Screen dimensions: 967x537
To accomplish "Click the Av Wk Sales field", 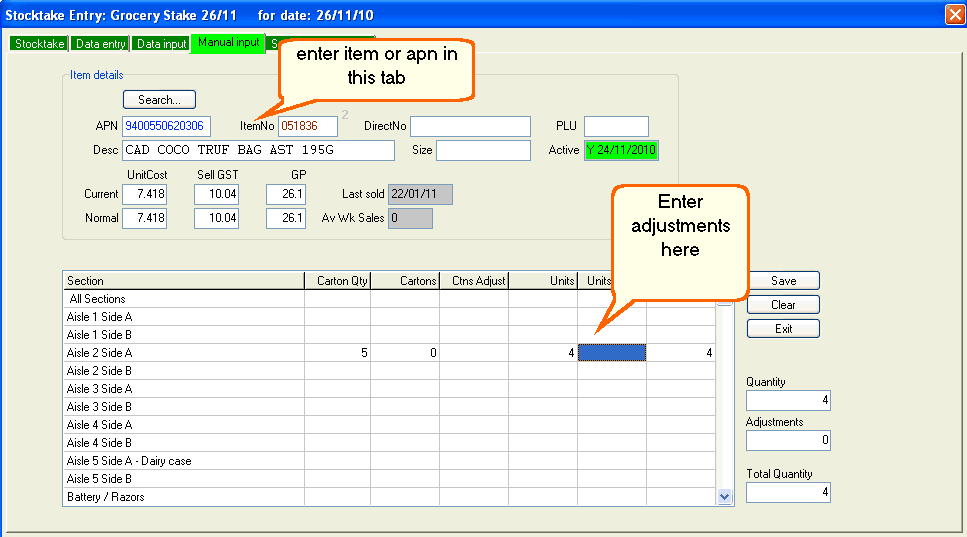I will [410, 218].
